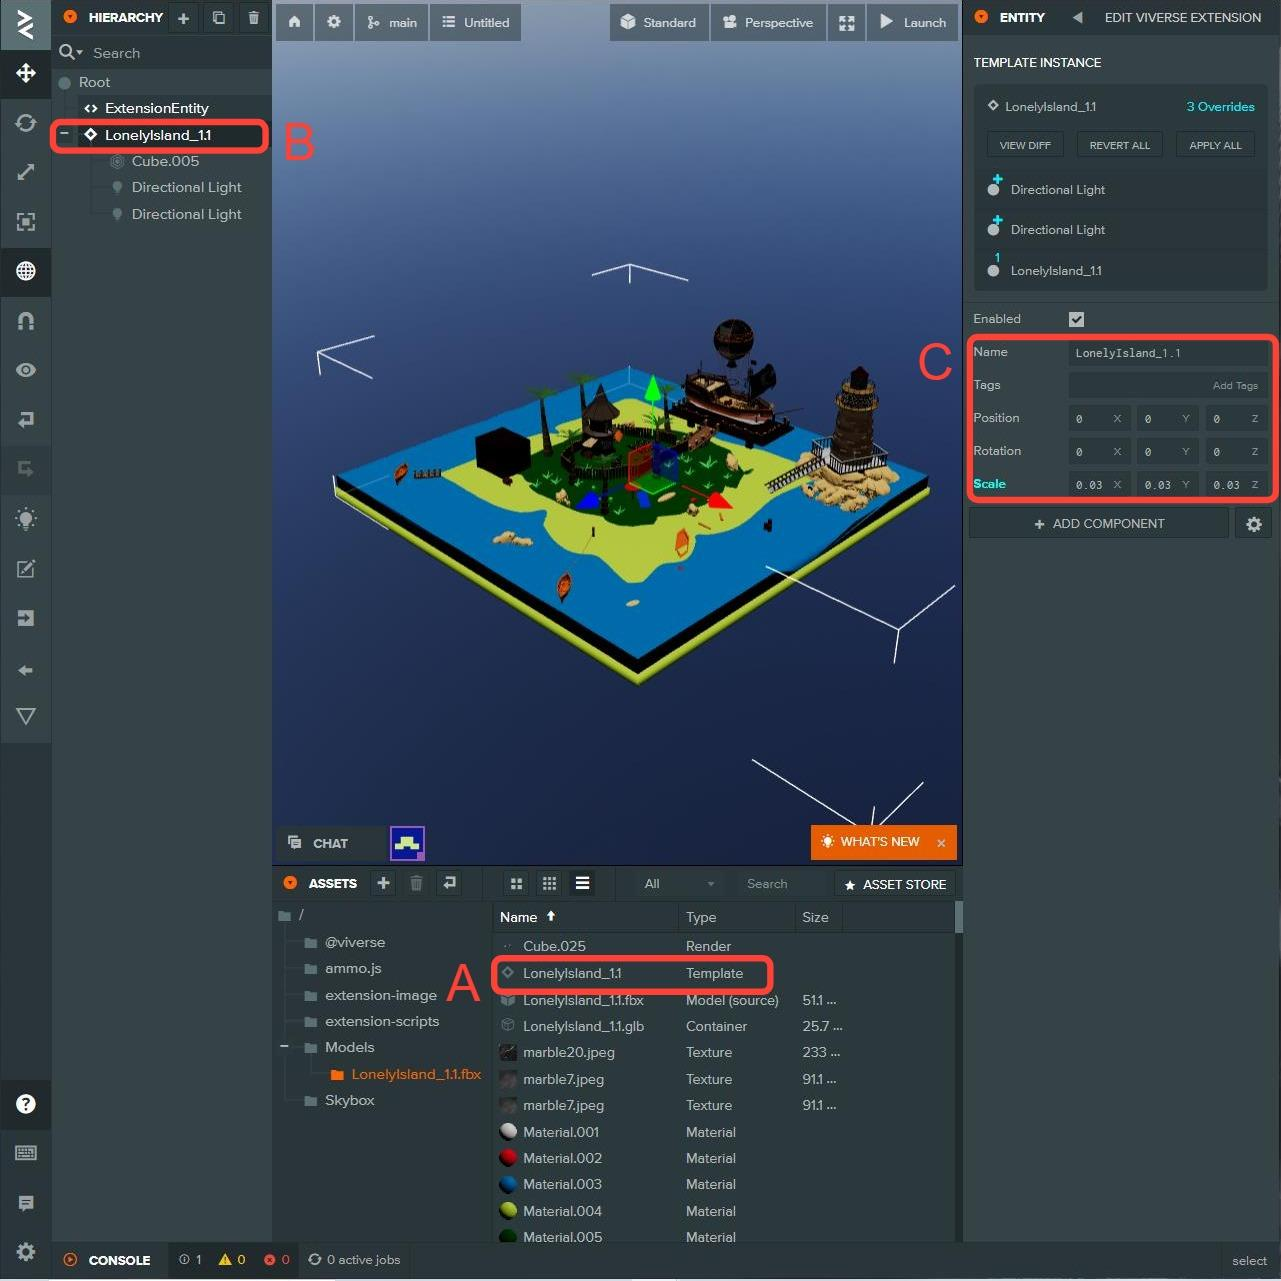The image size is (1281, 1281).
Task: Delete the selected entity in Hierarchy
Action: click(x=254, y=18)
